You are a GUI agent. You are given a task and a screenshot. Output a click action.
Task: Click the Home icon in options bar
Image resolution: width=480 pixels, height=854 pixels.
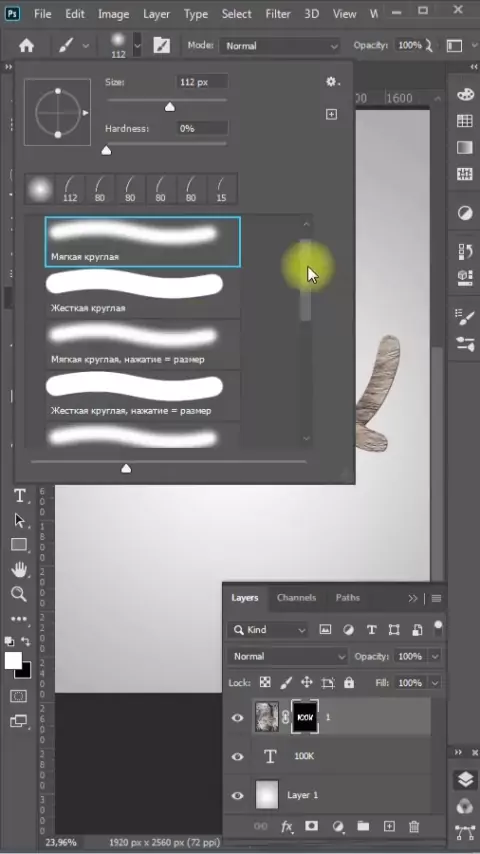(x=26, y=46)
